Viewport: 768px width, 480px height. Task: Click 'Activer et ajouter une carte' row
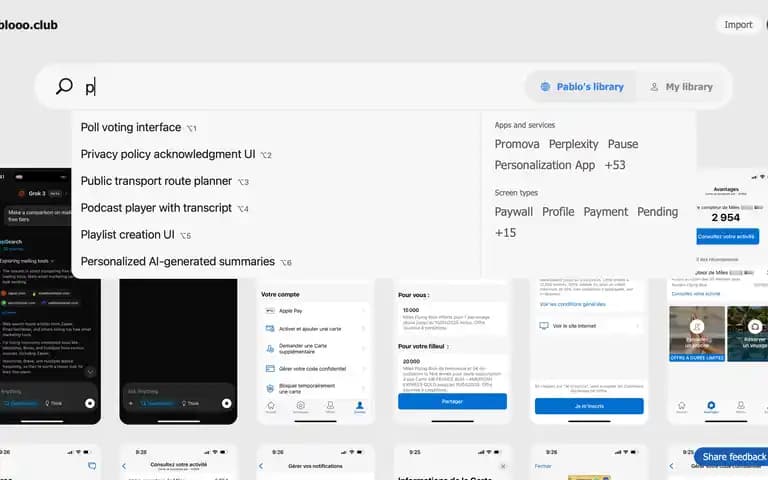pos(315,329)
